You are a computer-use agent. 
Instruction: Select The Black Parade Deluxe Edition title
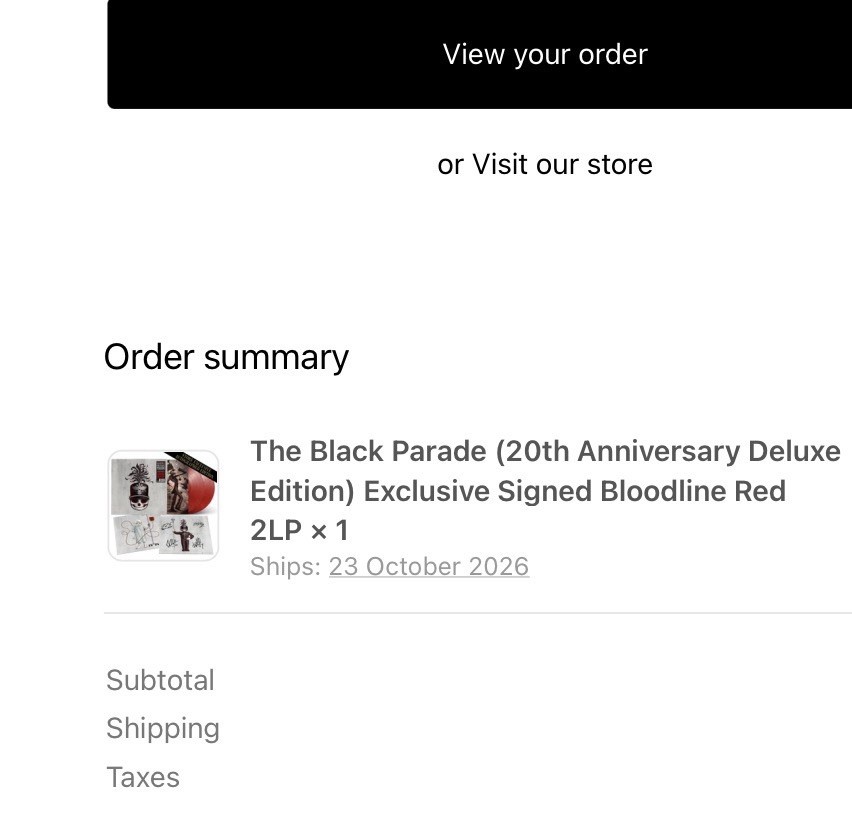(x=545, y=491)
